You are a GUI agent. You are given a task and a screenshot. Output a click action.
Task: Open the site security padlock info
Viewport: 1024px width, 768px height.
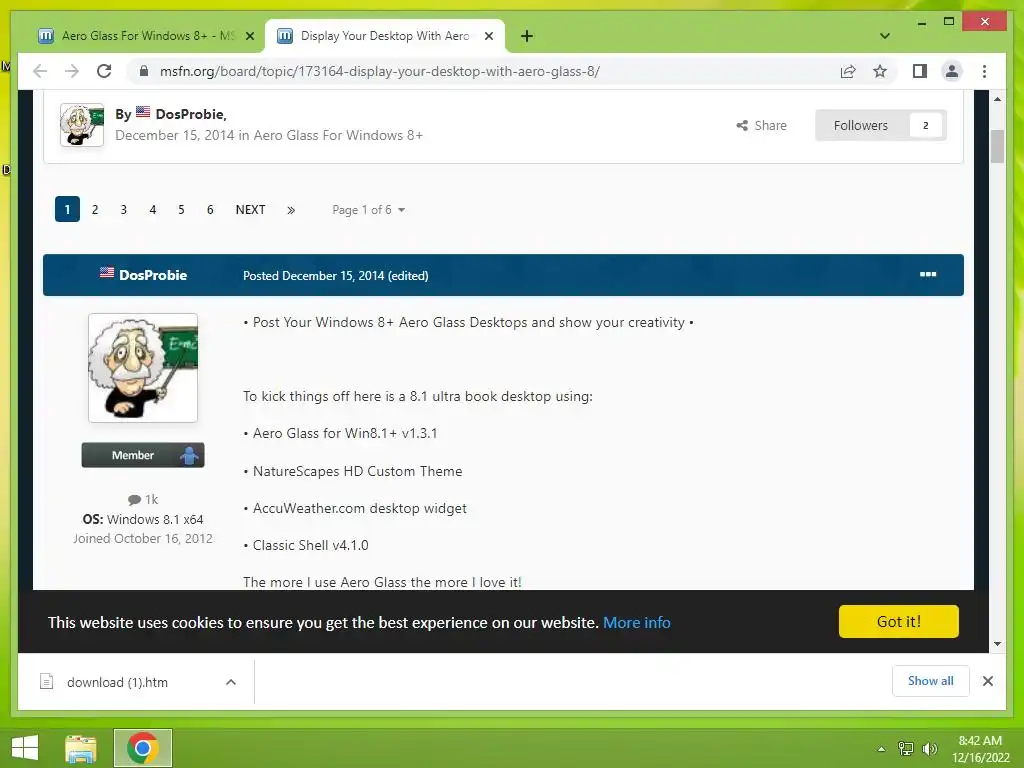pos(144,71)
